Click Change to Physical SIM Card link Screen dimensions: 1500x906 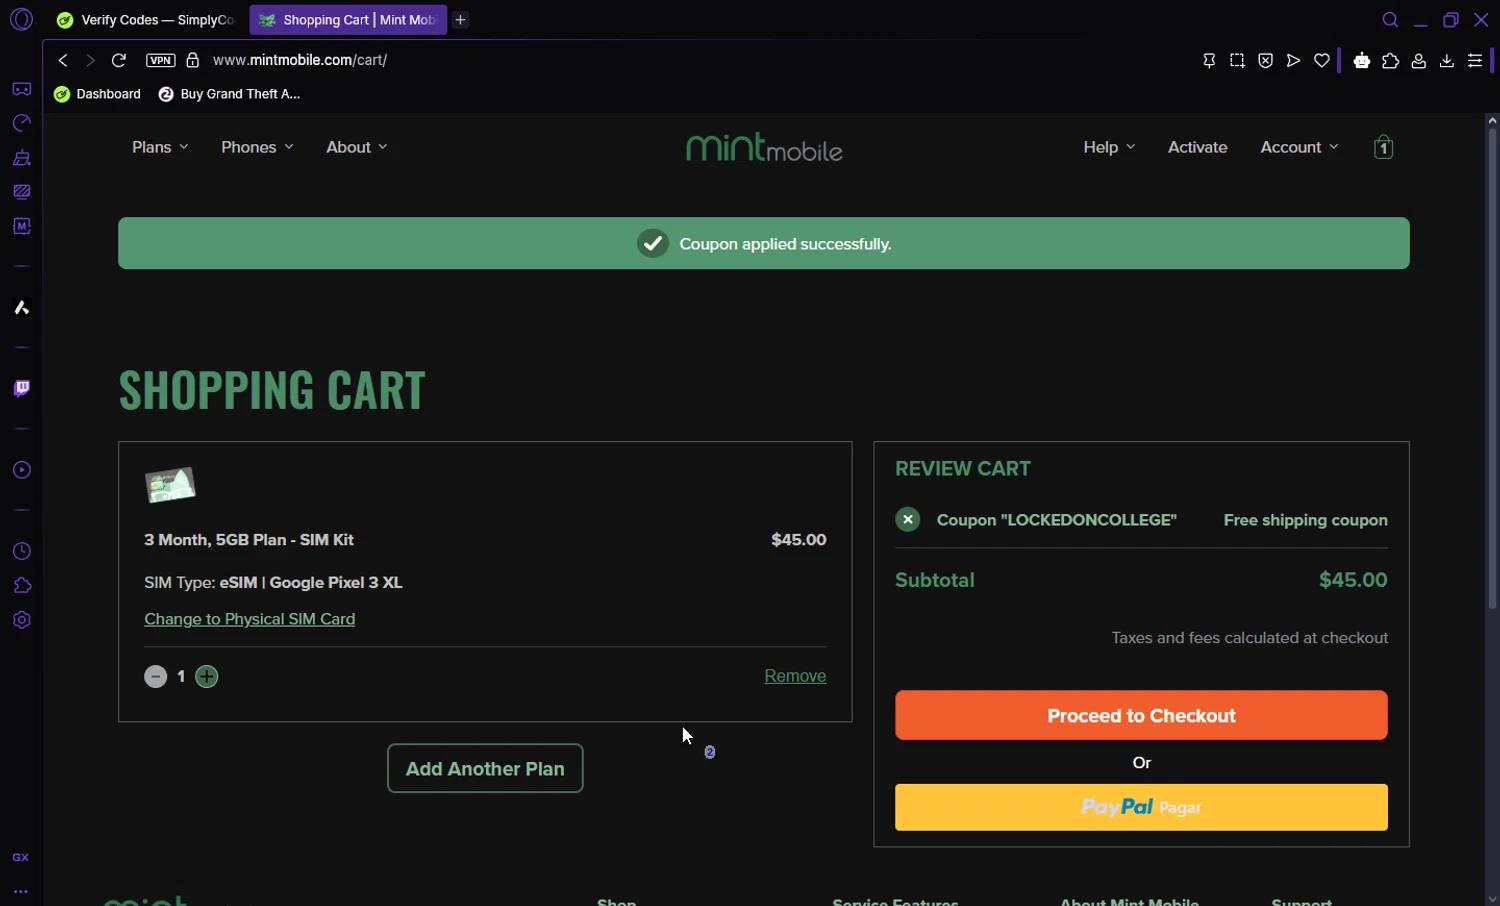(249, 619)
